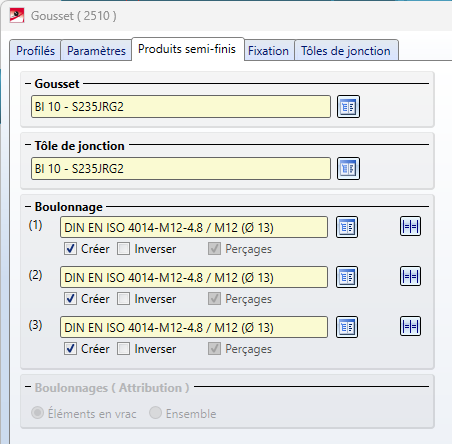Open catalogue icon for Boulonnage row (1)
This screenshot has width=452, height=444.
[x=347, y=227]
